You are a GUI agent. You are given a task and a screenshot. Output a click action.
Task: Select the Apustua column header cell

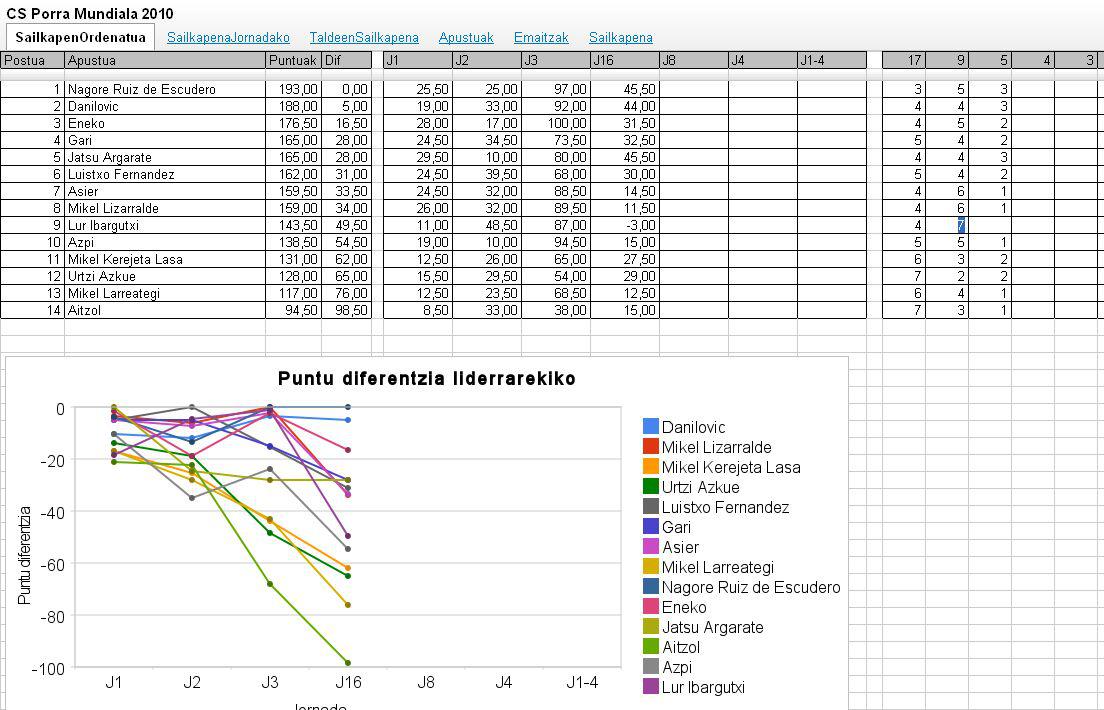[164, 60]
